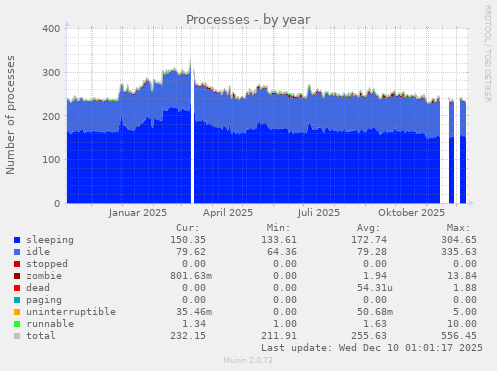Click the total legend color swatch
The width and height of the screenshot is (497, 371).
(17, 336)
